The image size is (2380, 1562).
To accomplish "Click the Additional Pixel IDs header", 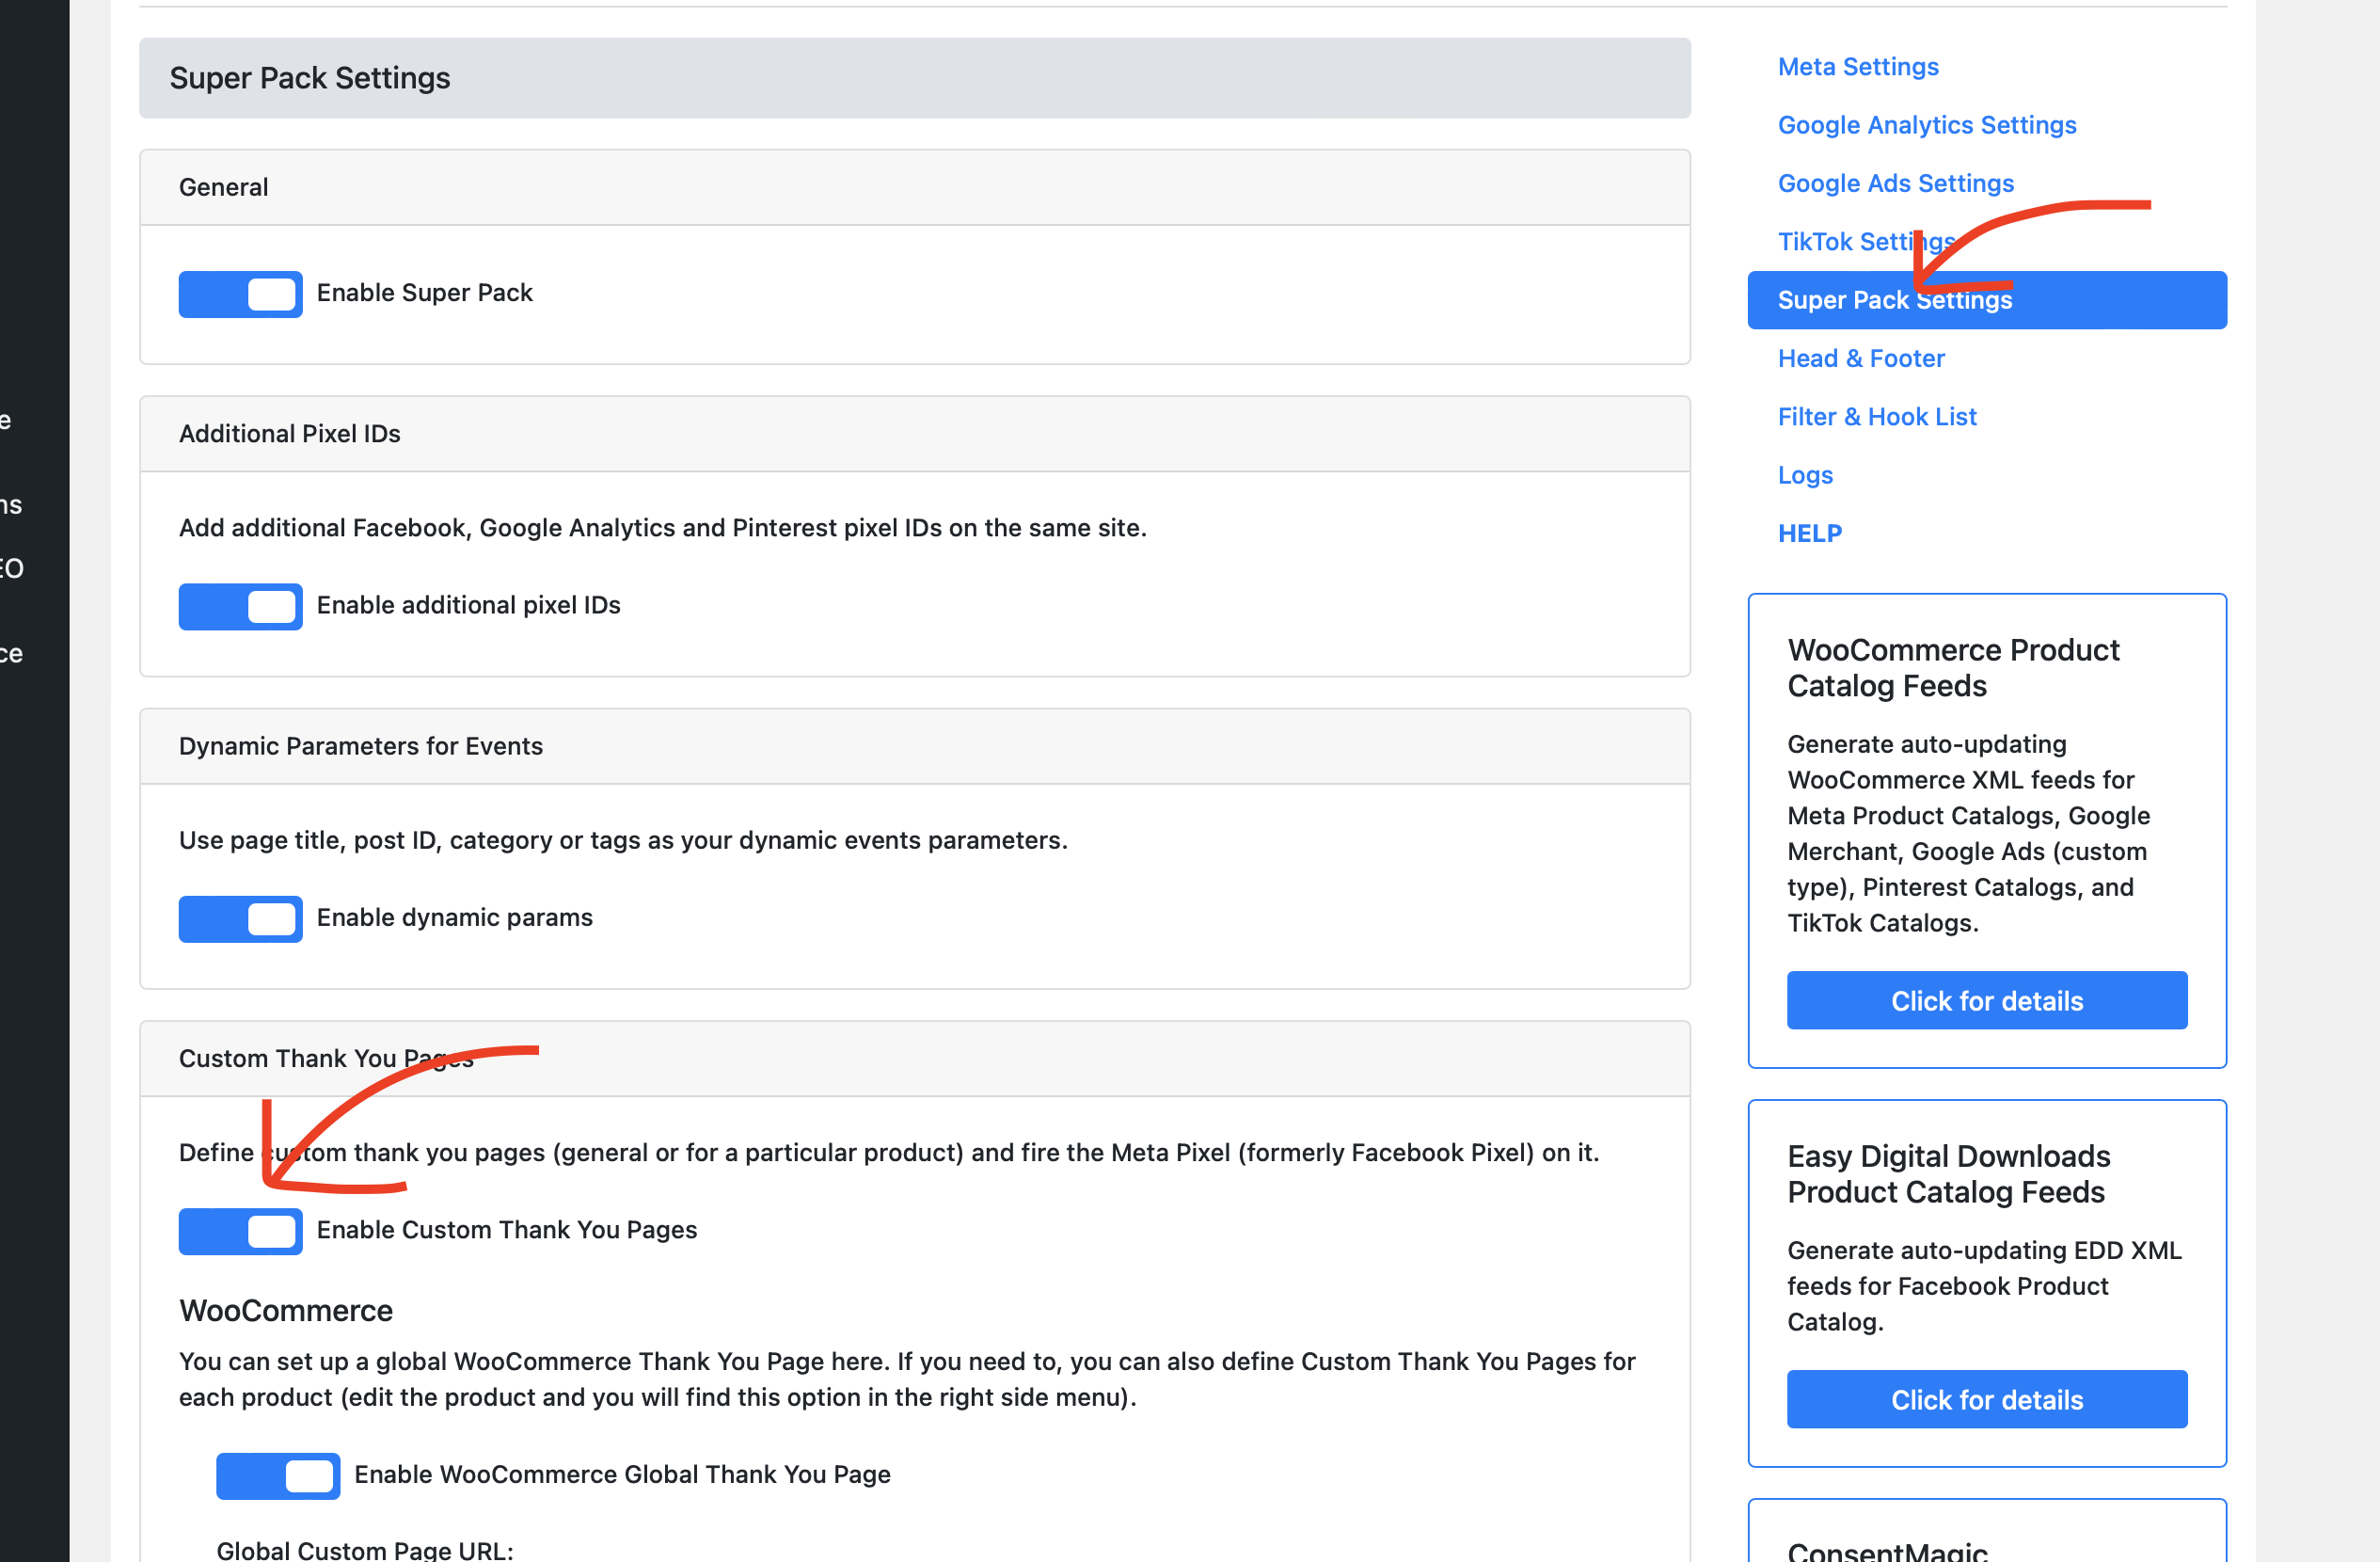I will [x=914, y=434].
